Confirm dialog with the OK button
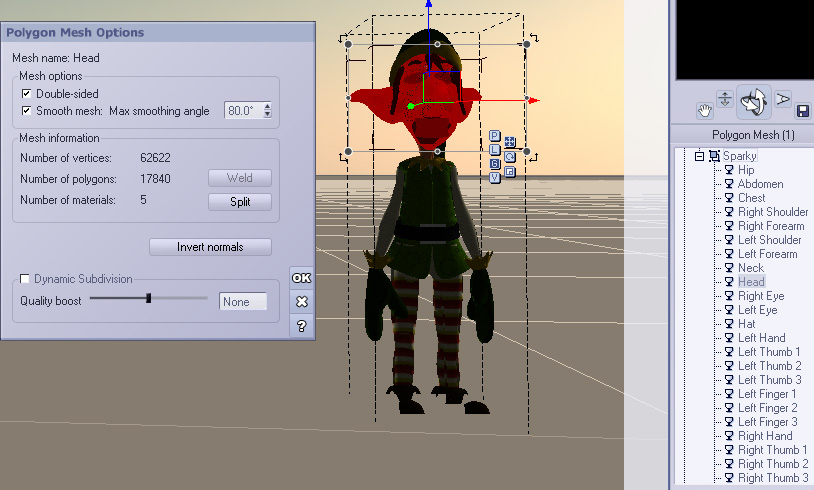 click(x=302, y=278)
